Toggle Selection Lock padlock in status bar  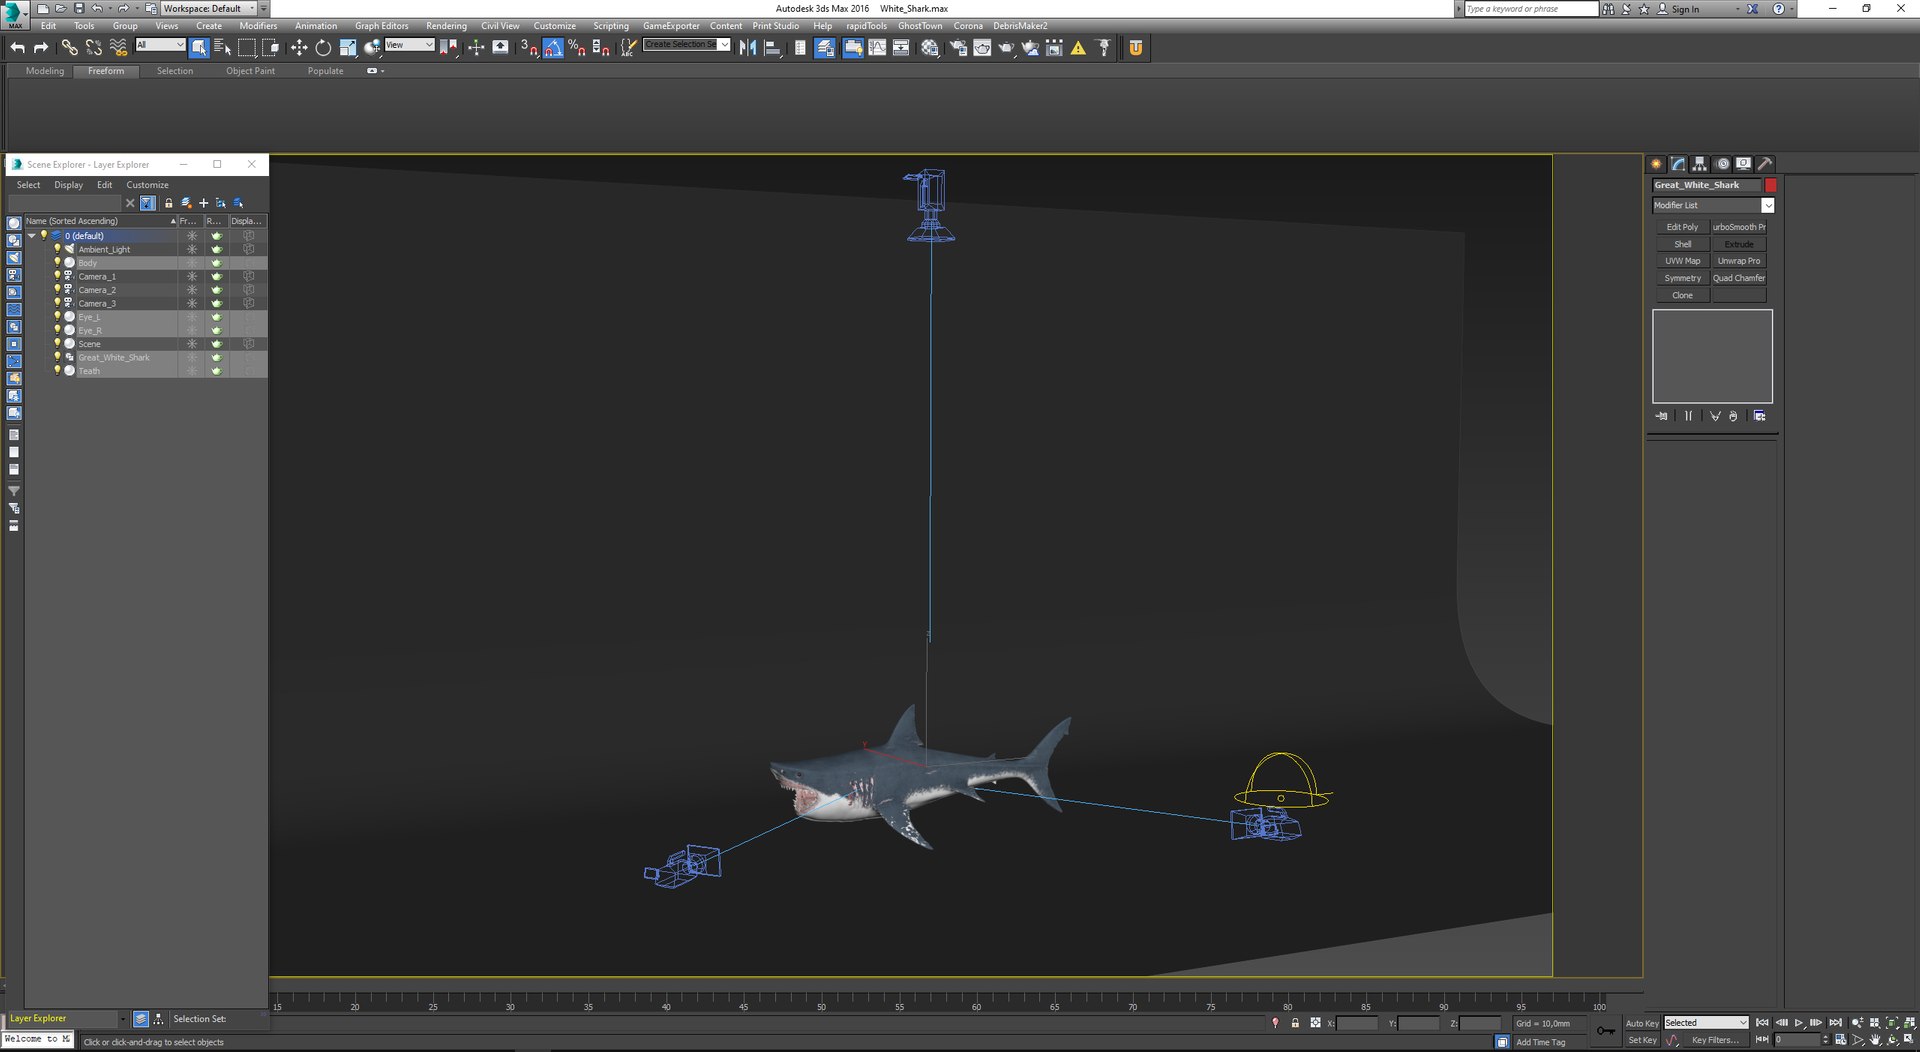point(1295,1023)
